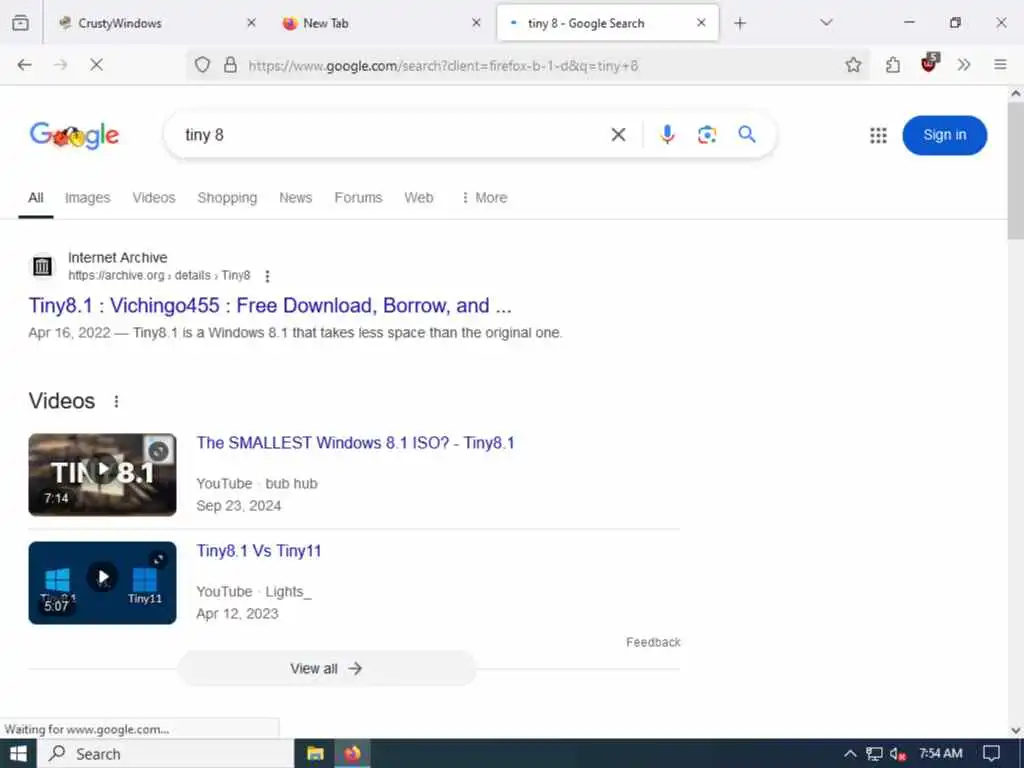
Task: Open the uBlock Origin extension icon
Action: 929,63
